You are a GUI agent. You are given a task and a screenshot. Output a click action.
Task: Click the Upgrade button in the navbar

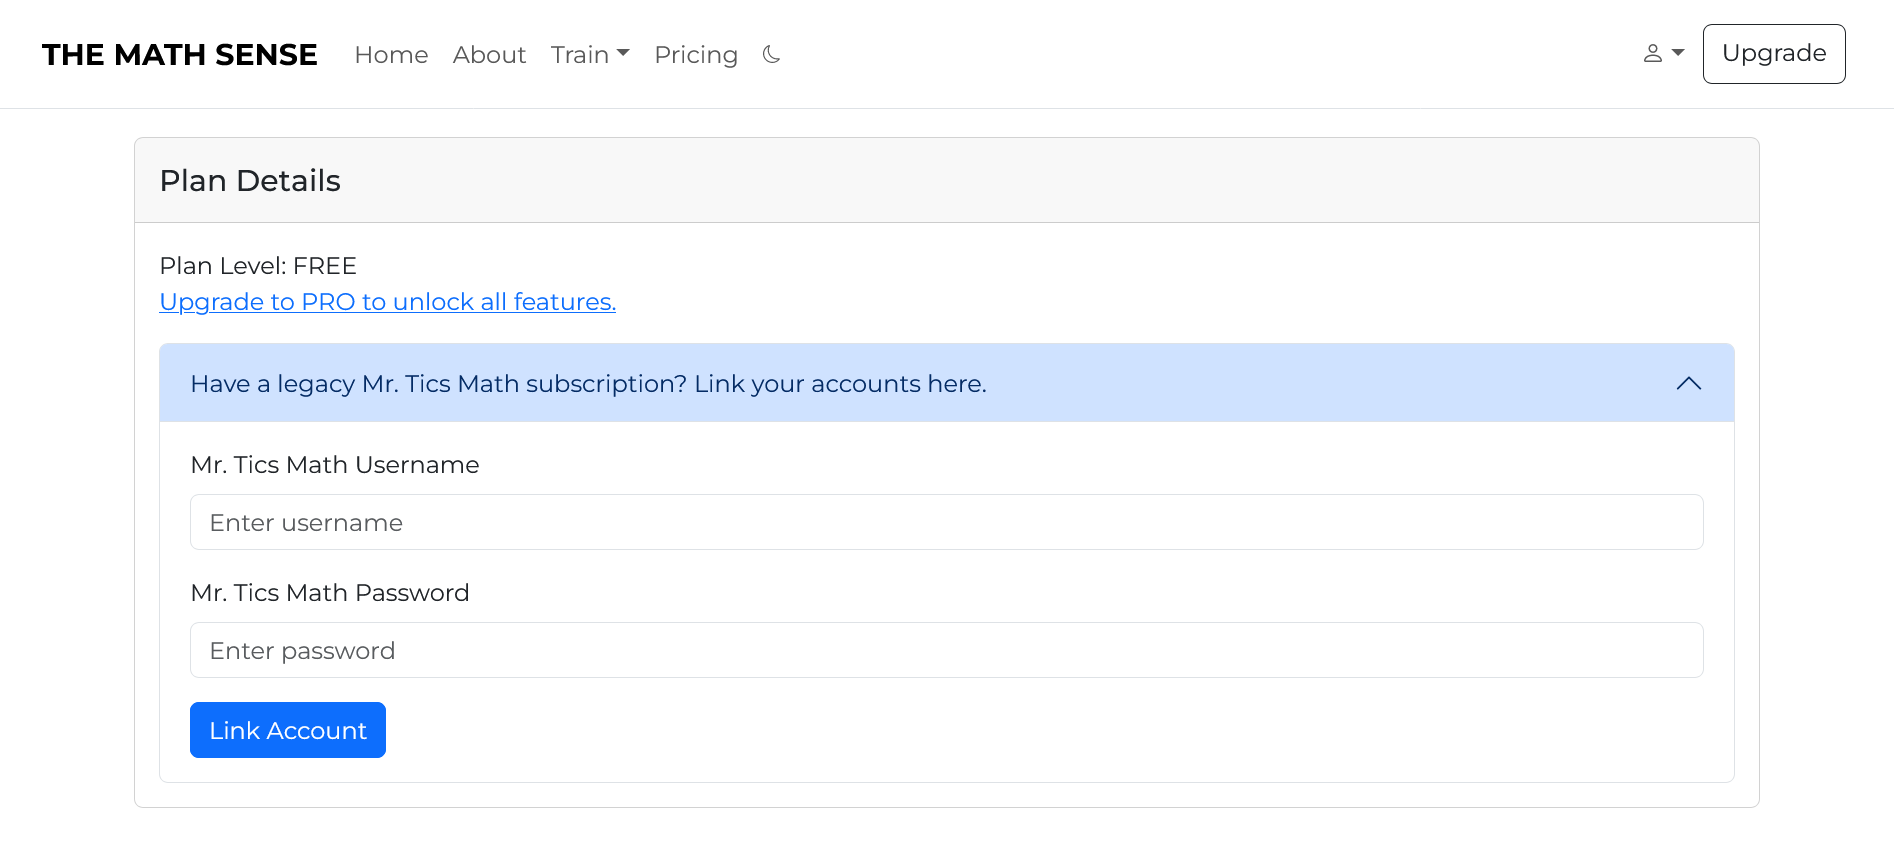click(x=1774, y=54)
